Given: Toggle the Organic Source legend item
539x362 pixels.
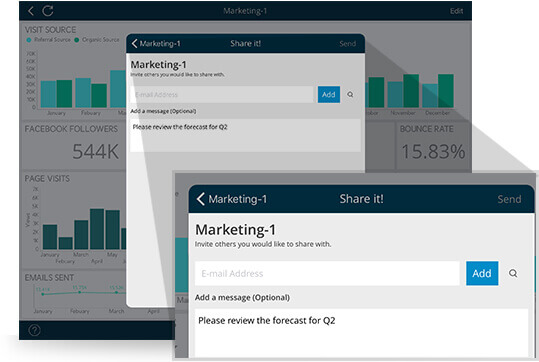Looking at the screenshot, I should pos(97,40).
